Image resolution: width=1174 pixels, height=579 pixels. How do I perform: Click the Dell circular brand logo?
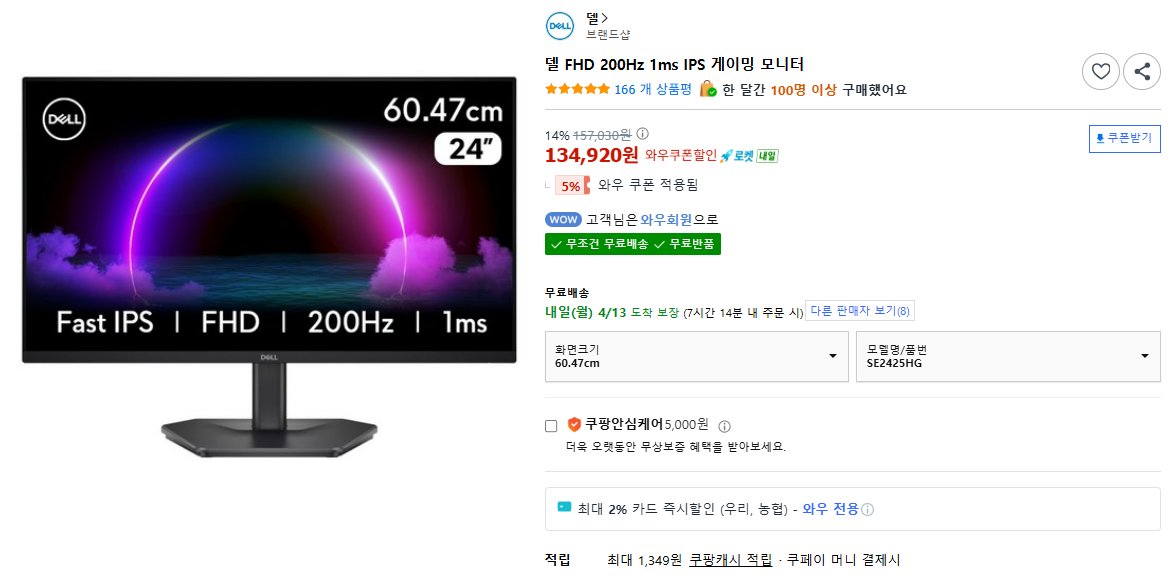pyautogui.click(x=558, y=26)
